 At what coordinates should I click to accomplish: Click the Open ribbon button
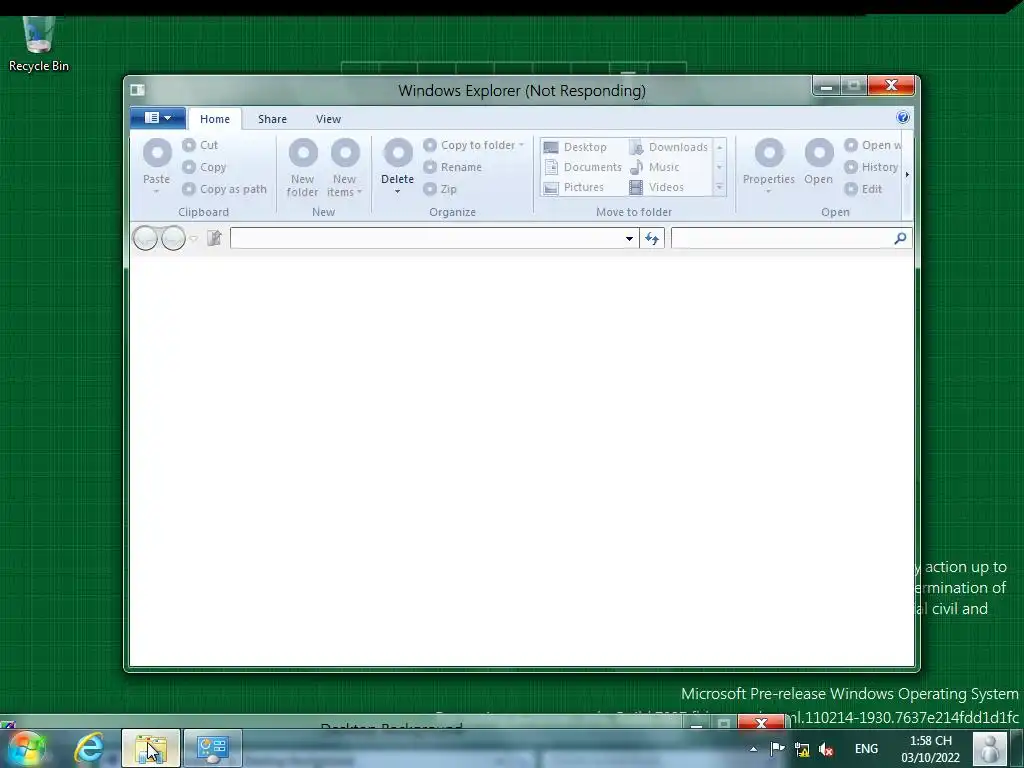click(x=818, y=162)
